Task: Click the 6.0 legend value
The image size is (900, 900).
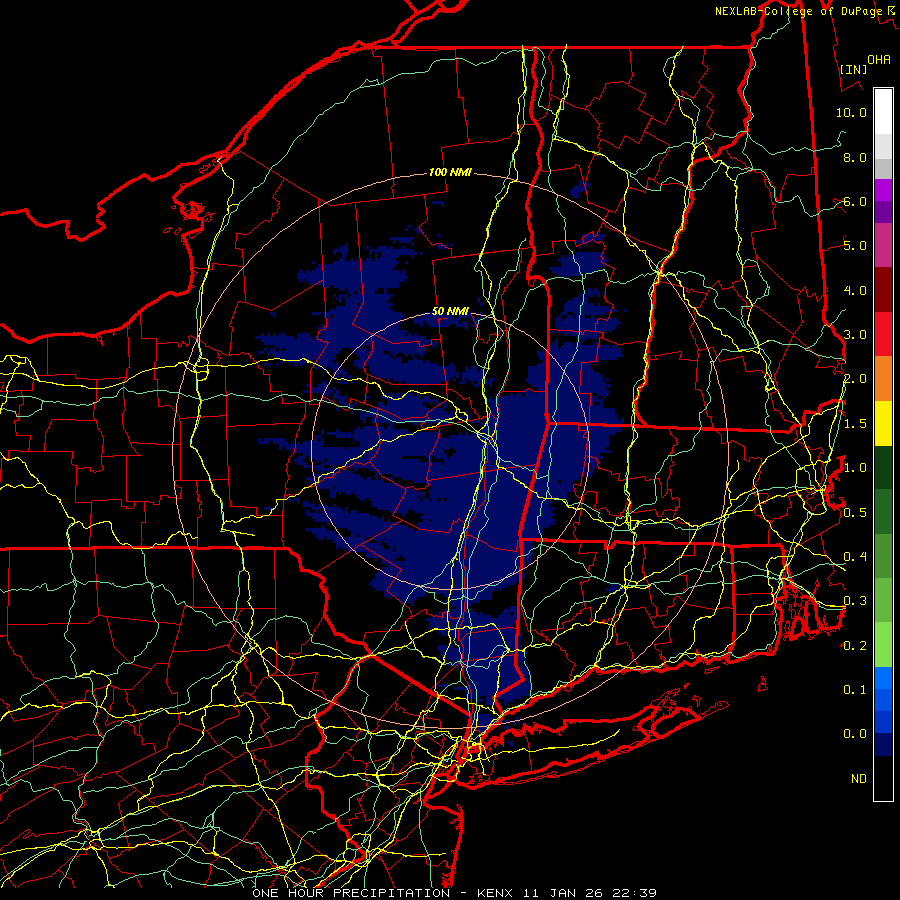Action: [x=855, y=202]
